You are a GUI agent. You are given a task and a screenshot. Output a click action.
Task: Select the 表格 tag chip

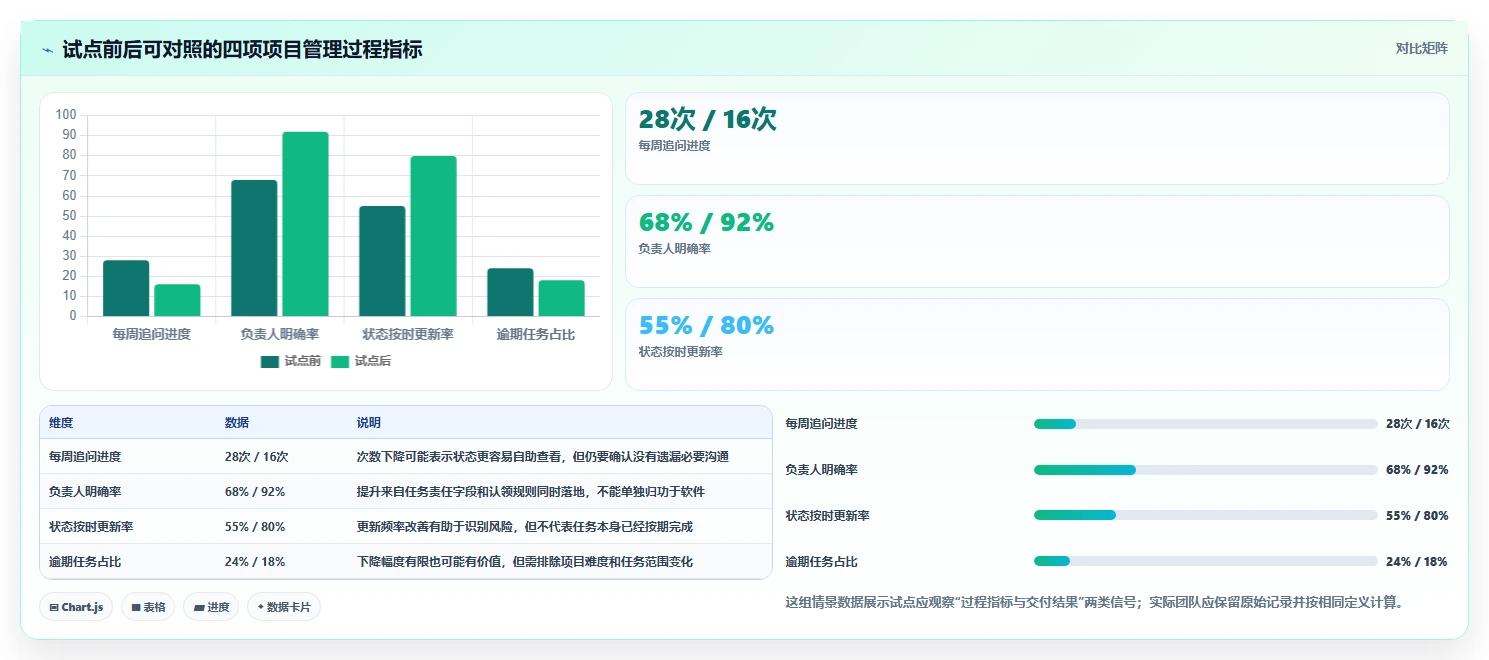(x=148, y=607)
